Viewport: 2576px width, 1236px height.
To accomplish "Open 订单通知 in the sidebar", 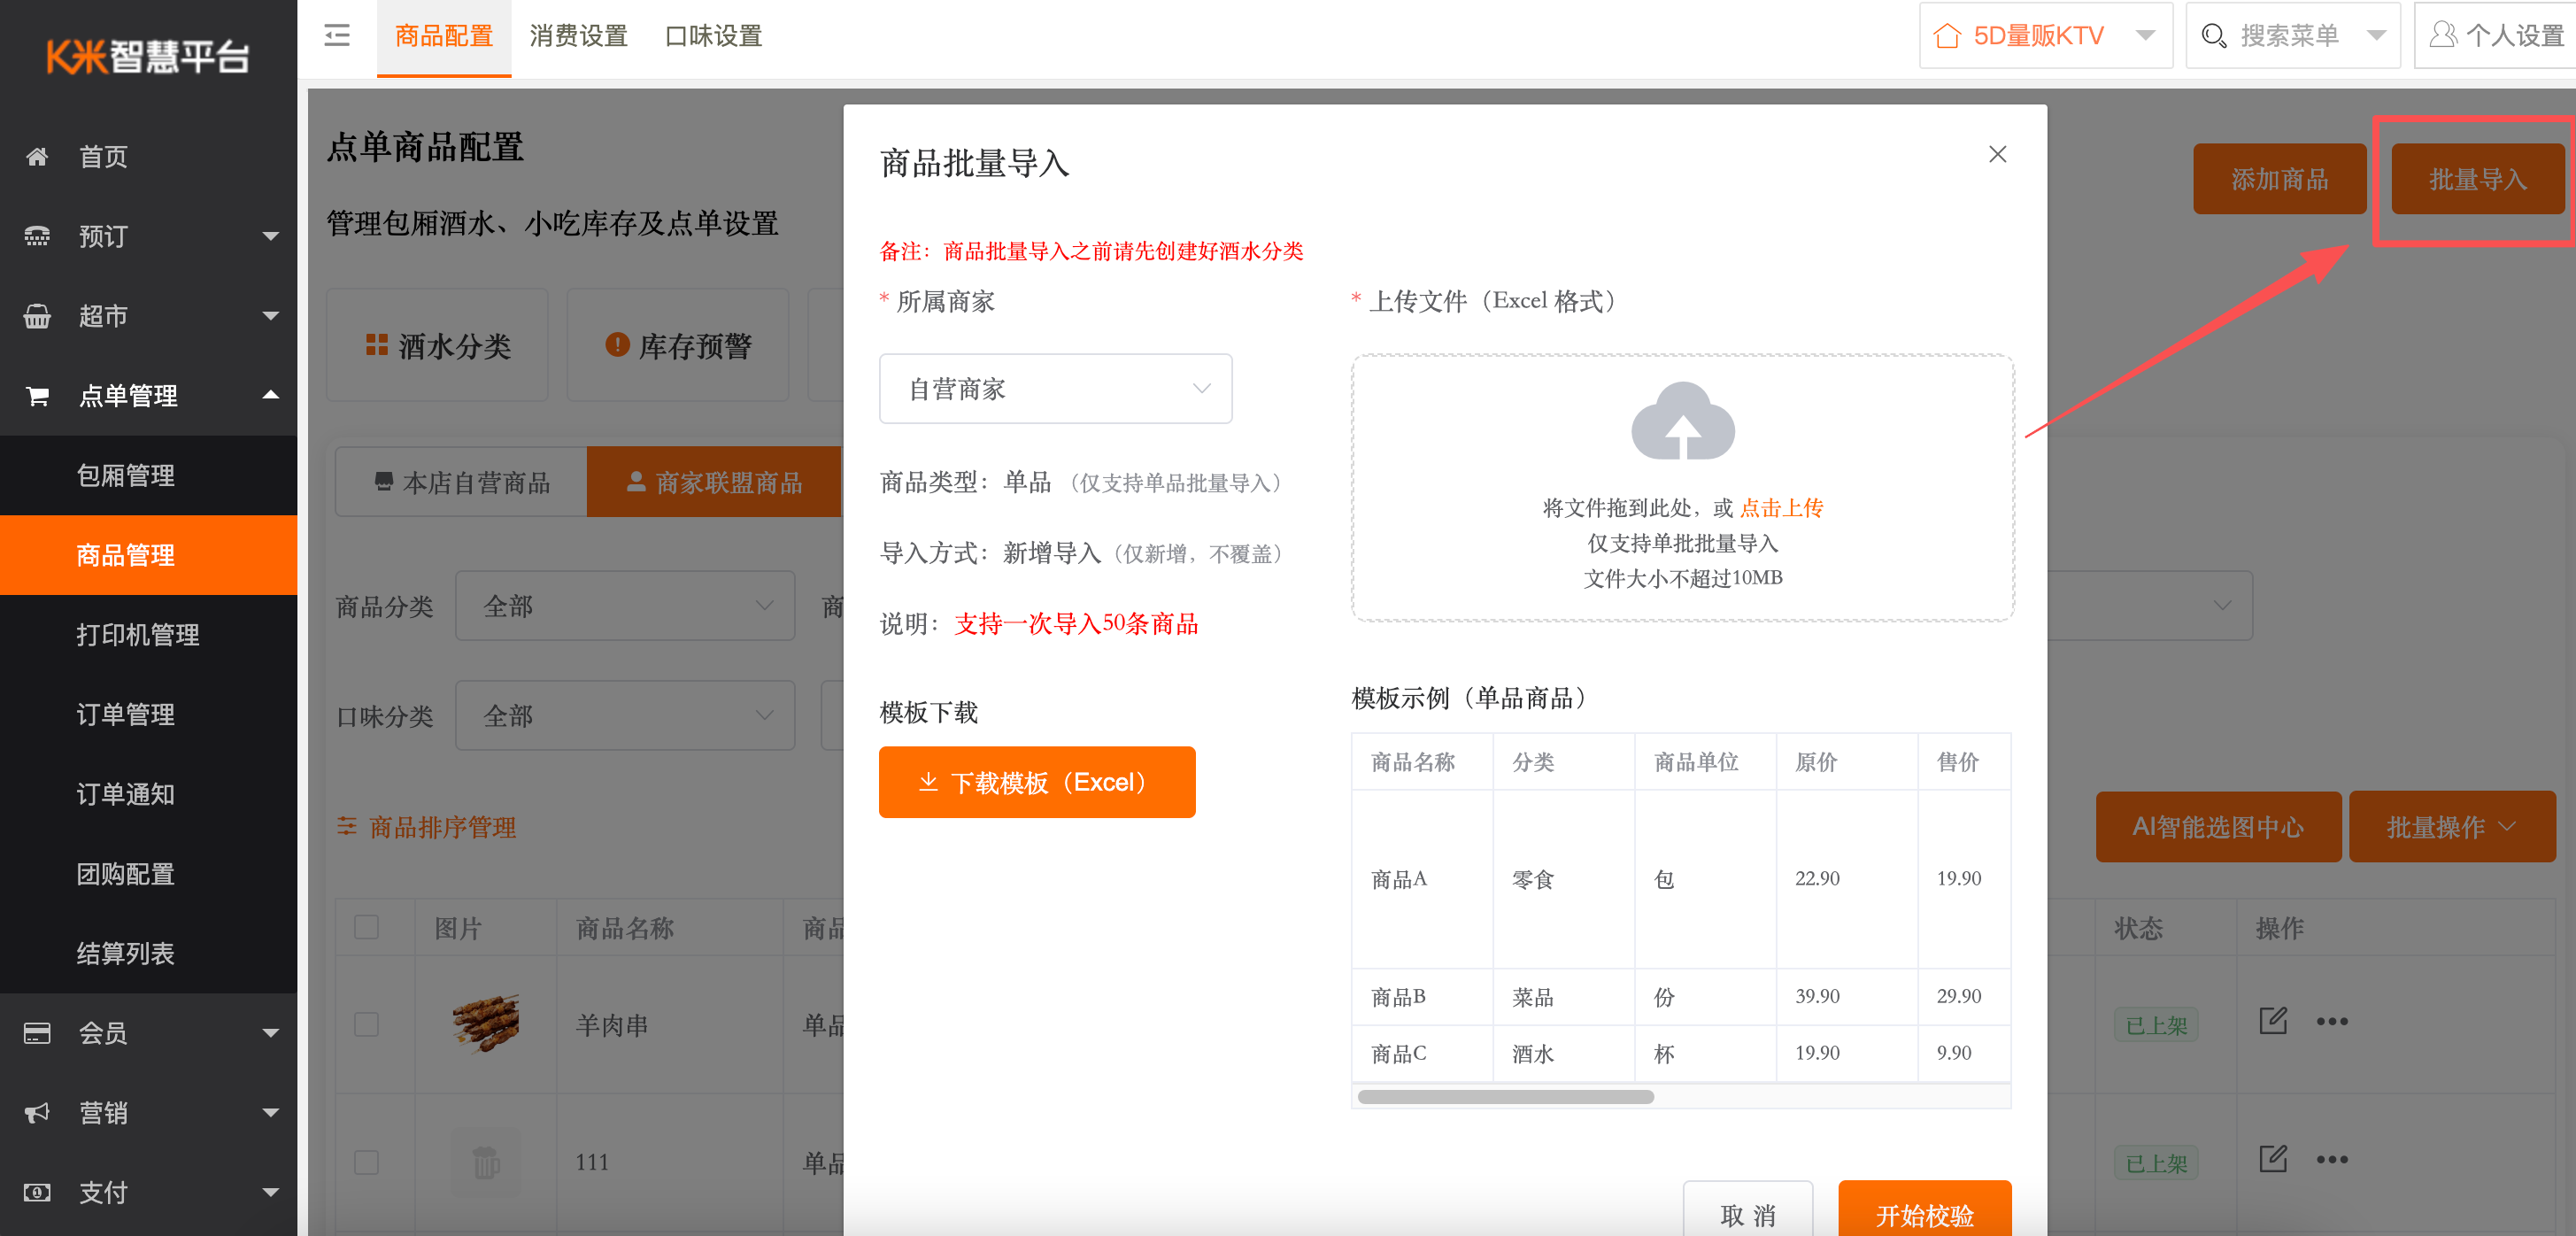I will (148, 794).
